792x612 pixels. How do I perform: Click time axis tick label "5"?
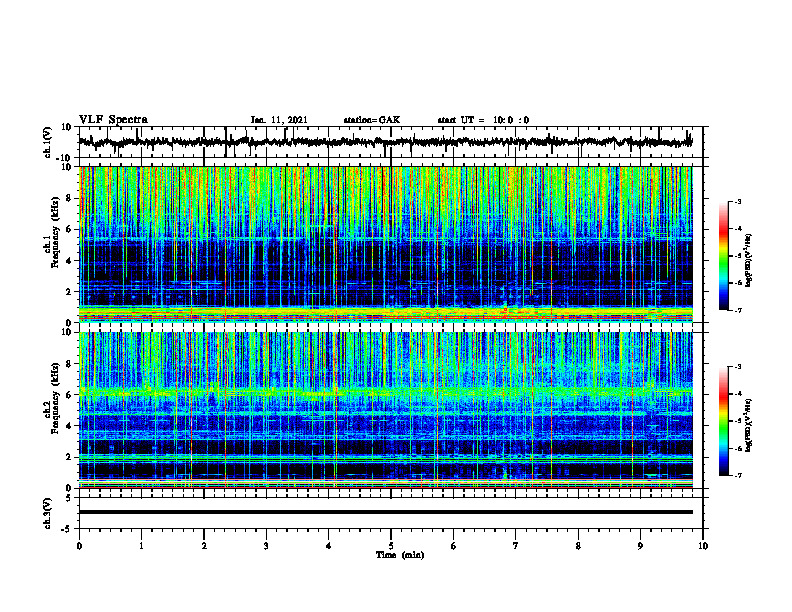pyautogui.click(x=391, y=546)
